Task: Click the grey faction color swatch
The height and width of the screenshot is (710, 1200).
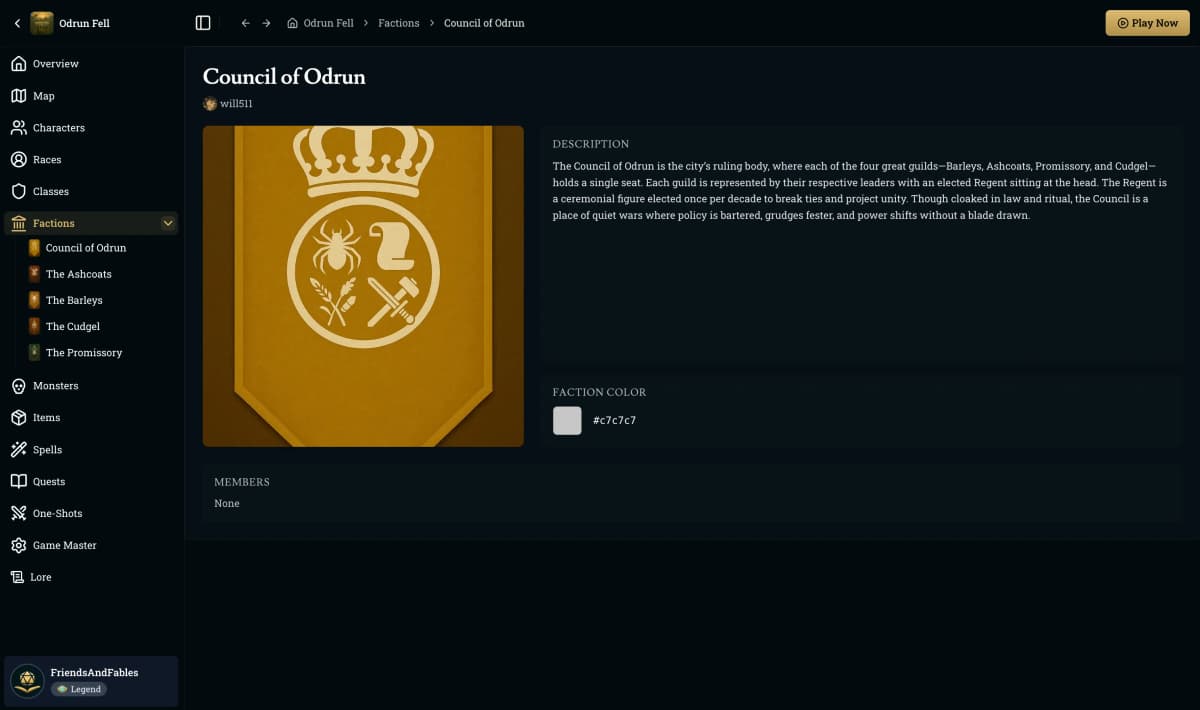Action: pos(567,420)
